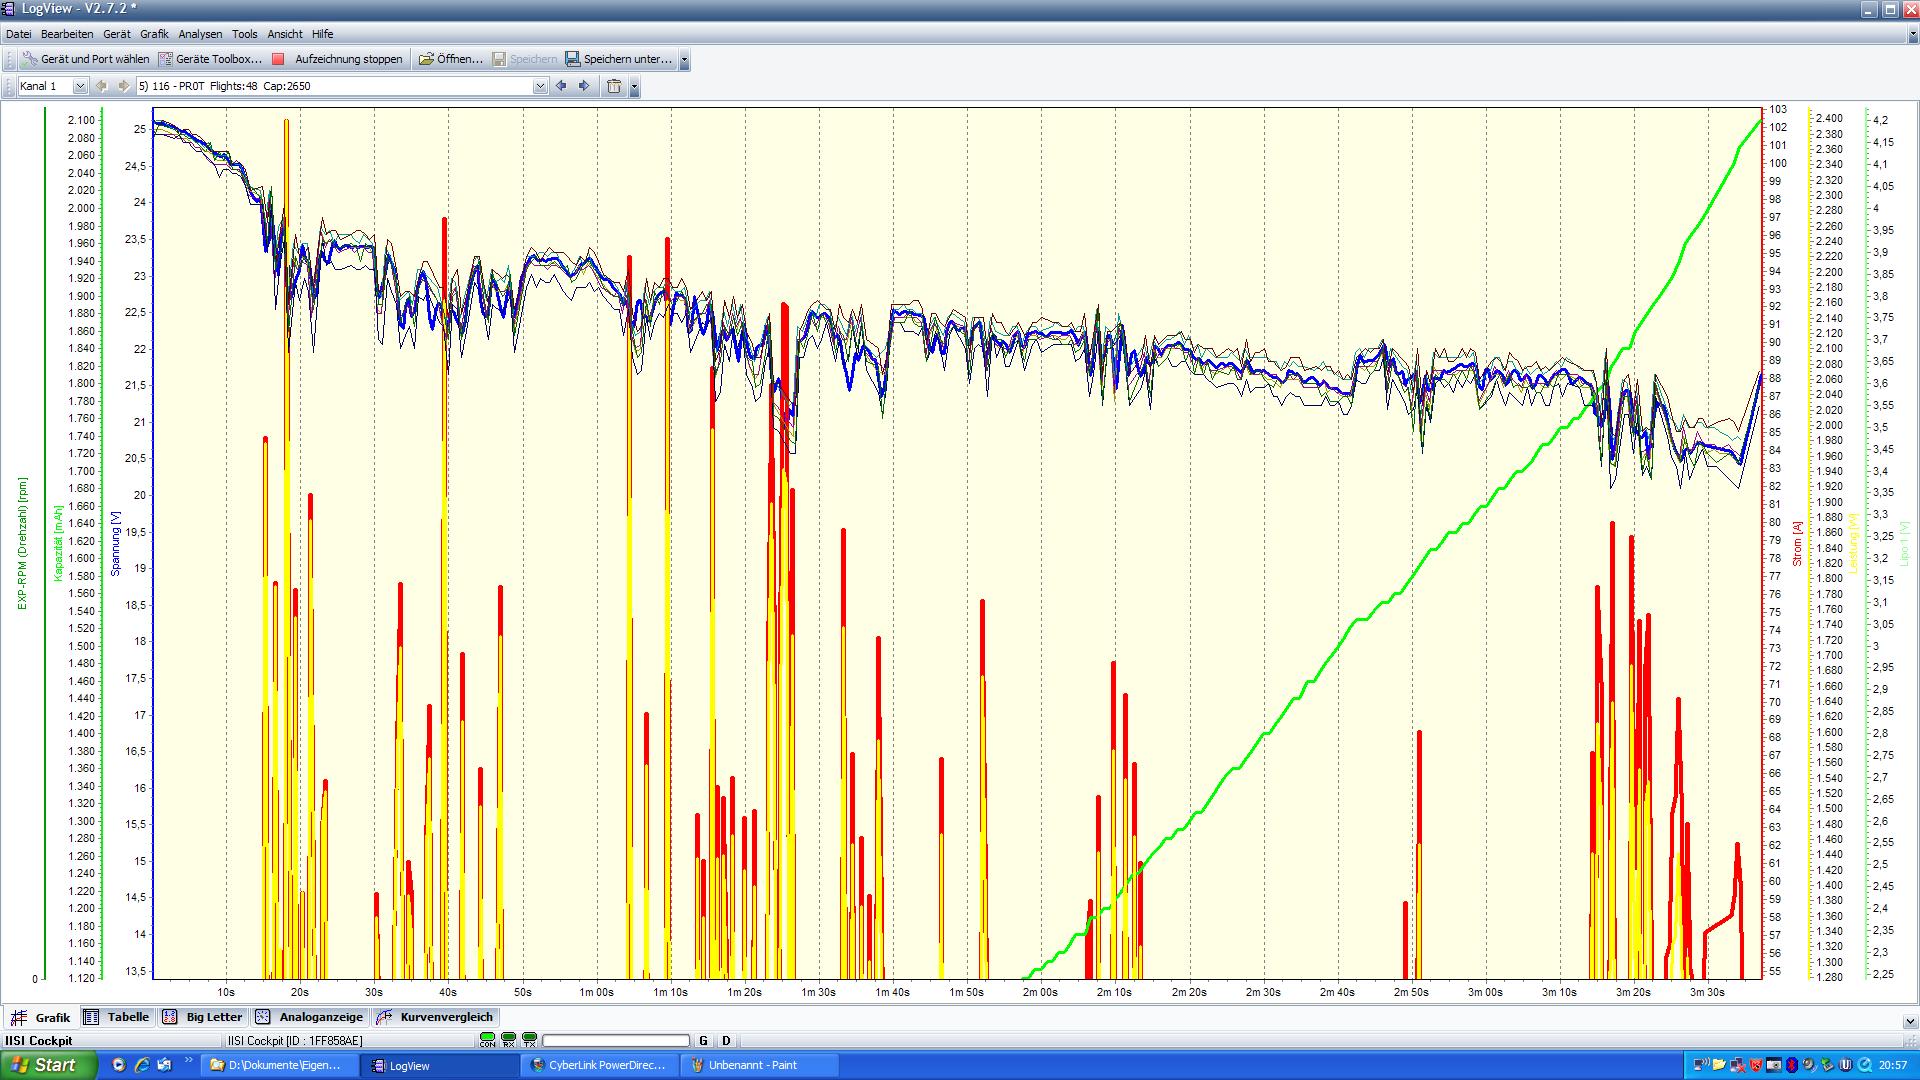Click the 2m 00s time axis marker
Viewport: 1920px width, 1080px height.
[1040, 992]
